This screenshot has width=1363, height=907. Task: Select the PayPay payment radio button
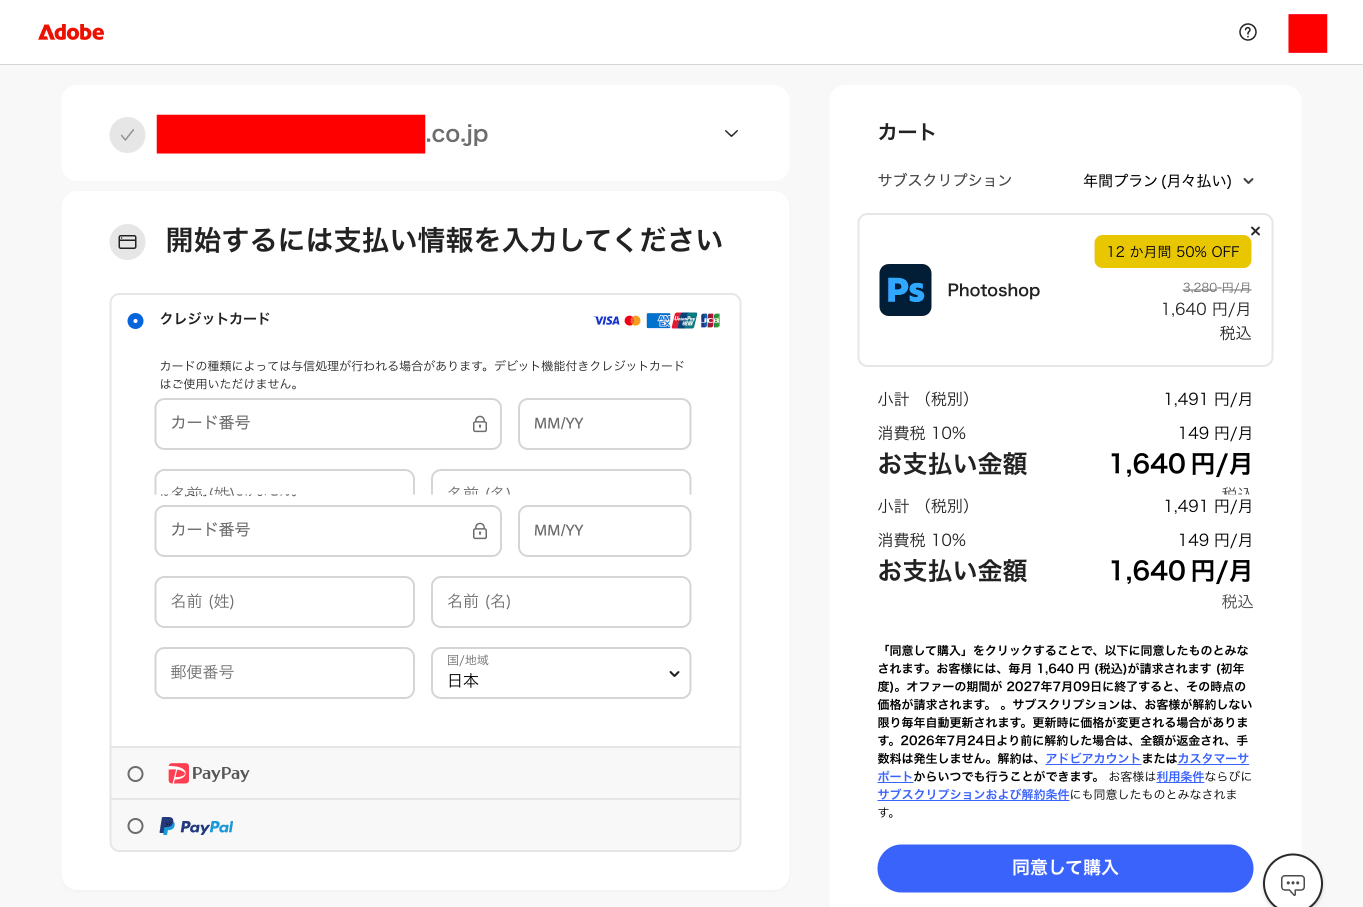tap(136, 774)
